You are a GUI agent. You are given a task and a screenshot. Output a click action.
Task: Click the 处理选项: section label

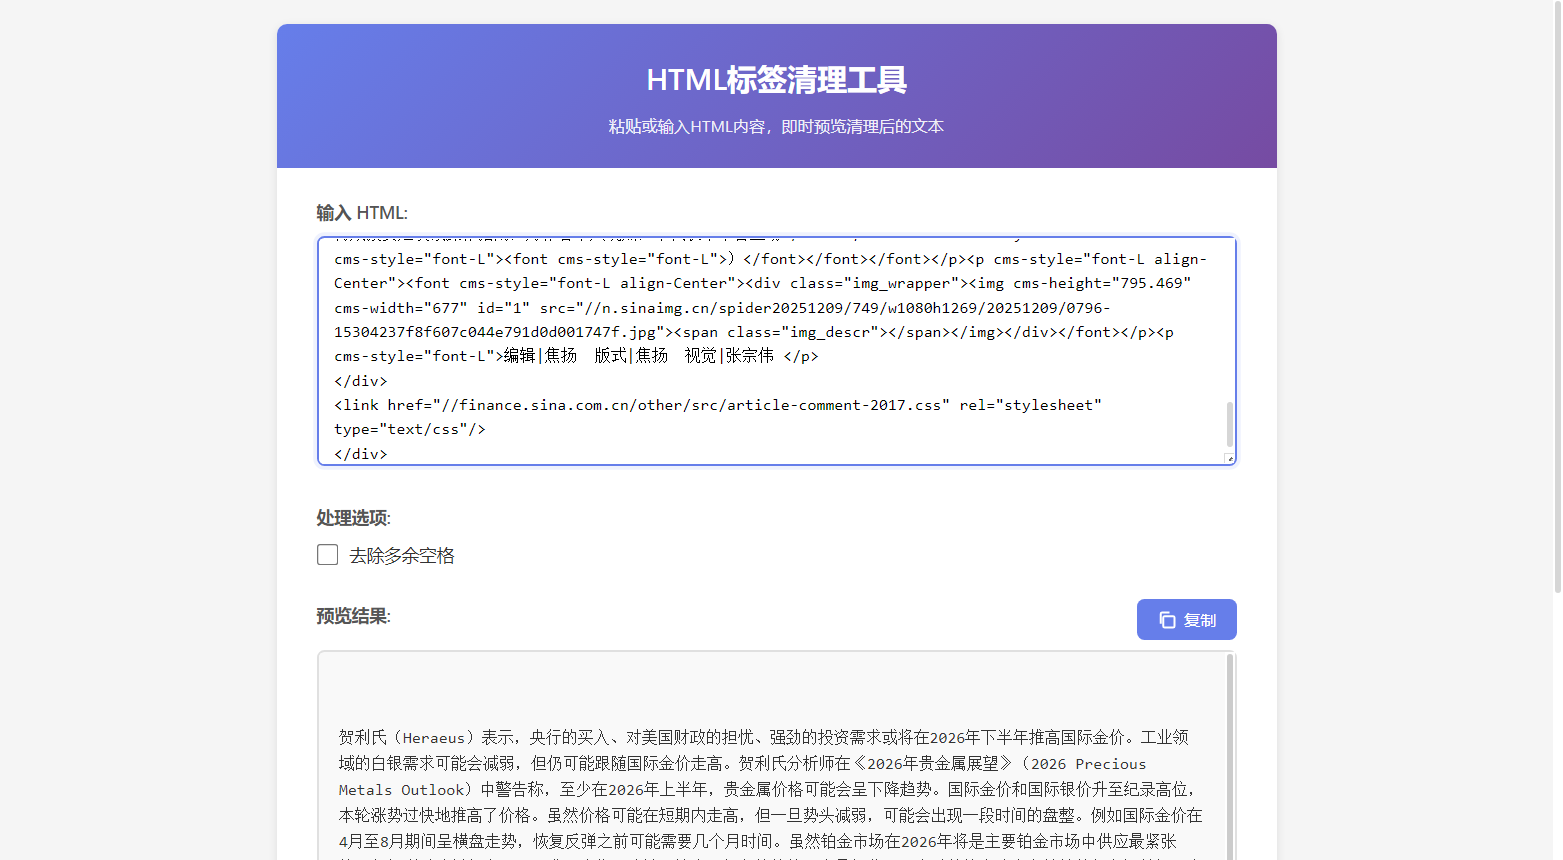(353, 518)
